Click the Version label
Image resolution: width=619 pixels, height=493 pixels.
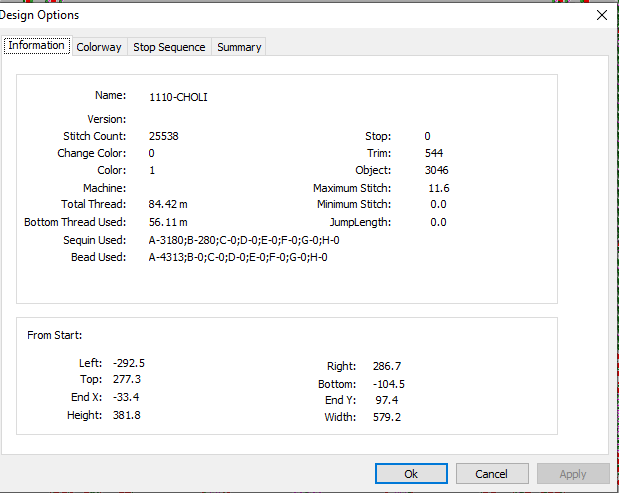coord(107,119)
